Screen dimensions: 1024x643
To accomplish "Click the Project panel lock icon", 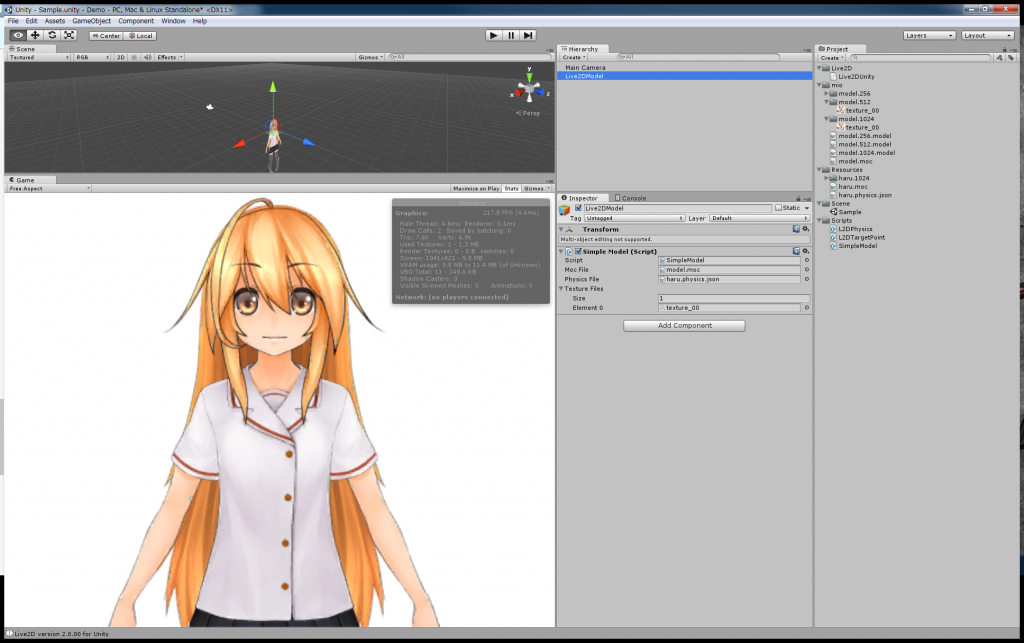I will click(1004, 49).
